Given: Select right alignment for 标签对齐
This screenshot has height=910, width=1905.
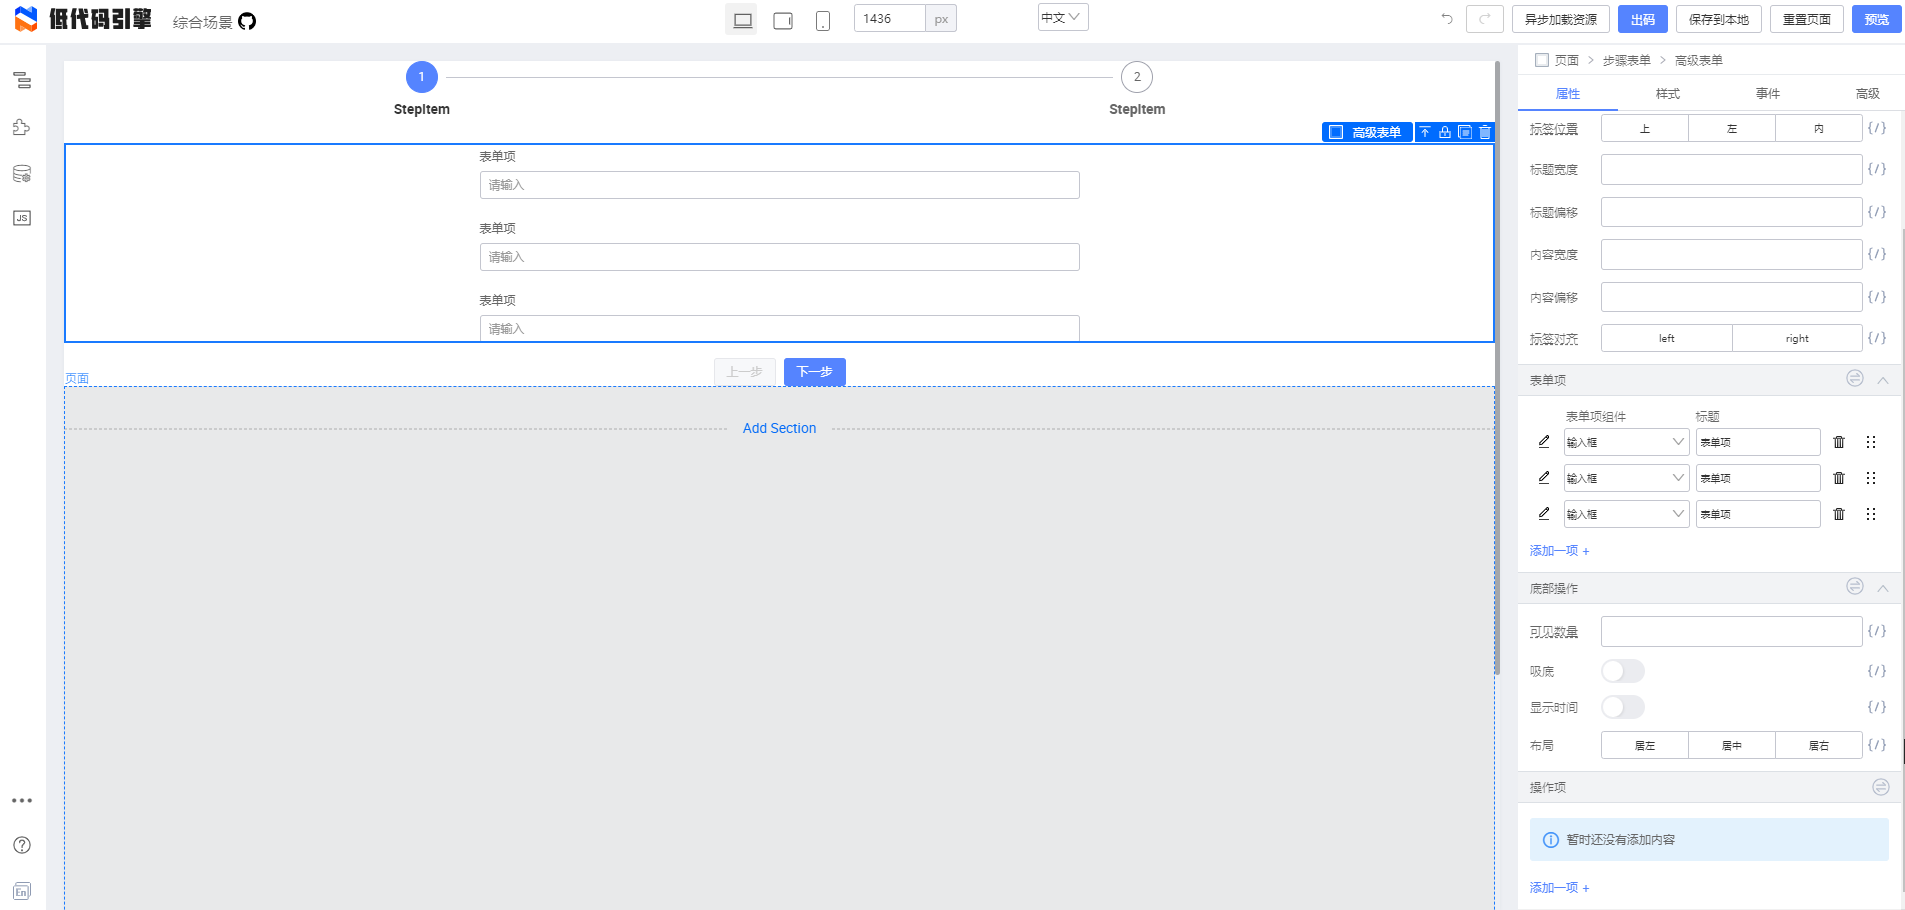Looking at the screenshot, I should (x=1796, y=338).
